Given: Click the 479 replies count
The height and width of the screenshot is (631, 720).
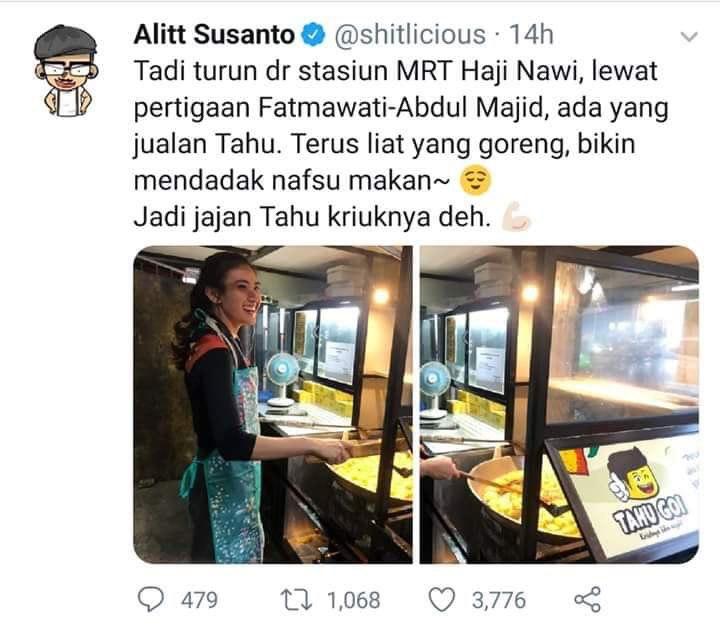Looking at the screenshot, I should click(199, 600).
